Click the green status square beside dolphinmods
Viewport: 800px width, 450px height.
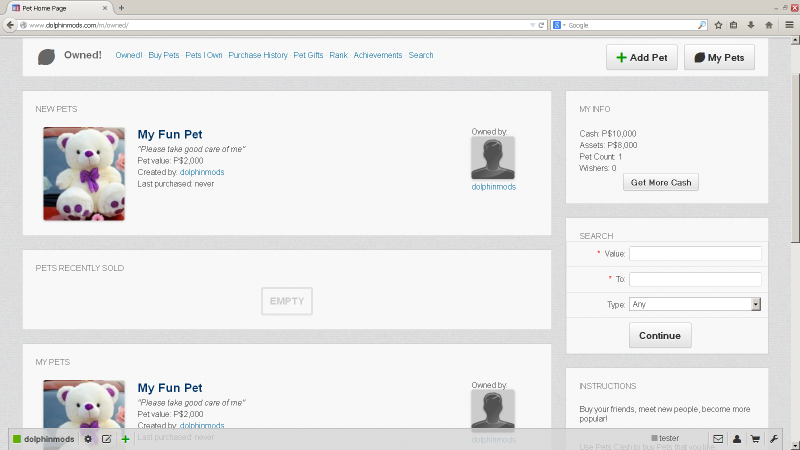pyautogui.click(x=17, y=439)
